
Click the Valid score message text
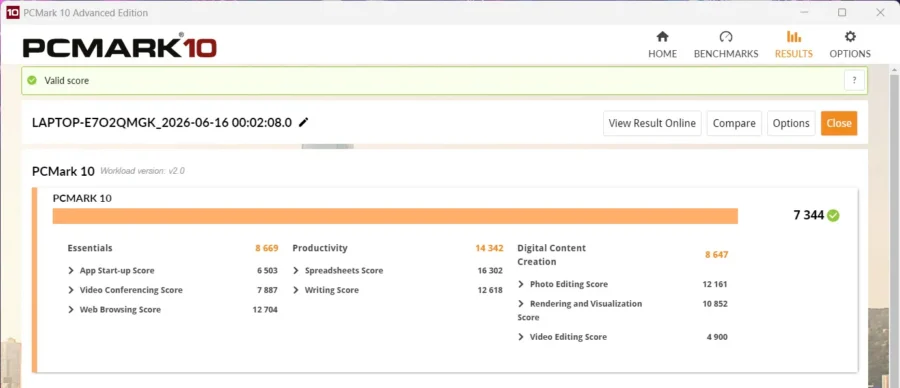[67, 81]
